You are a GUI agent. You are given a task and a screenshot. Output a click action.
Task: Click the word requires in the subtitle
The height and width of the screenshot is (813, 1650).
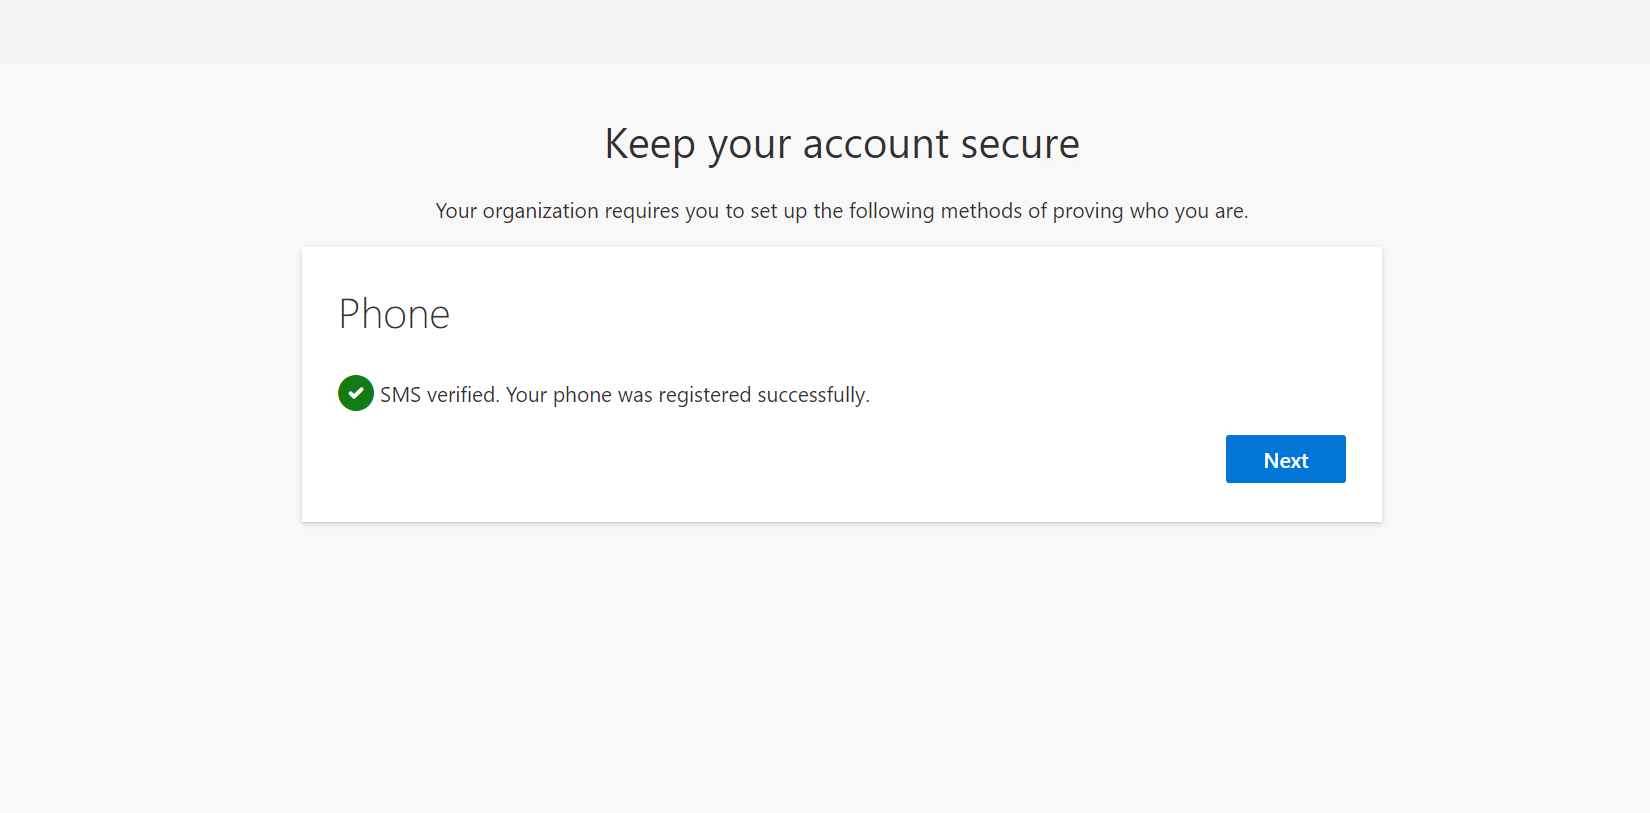click(x=642, y=211)
